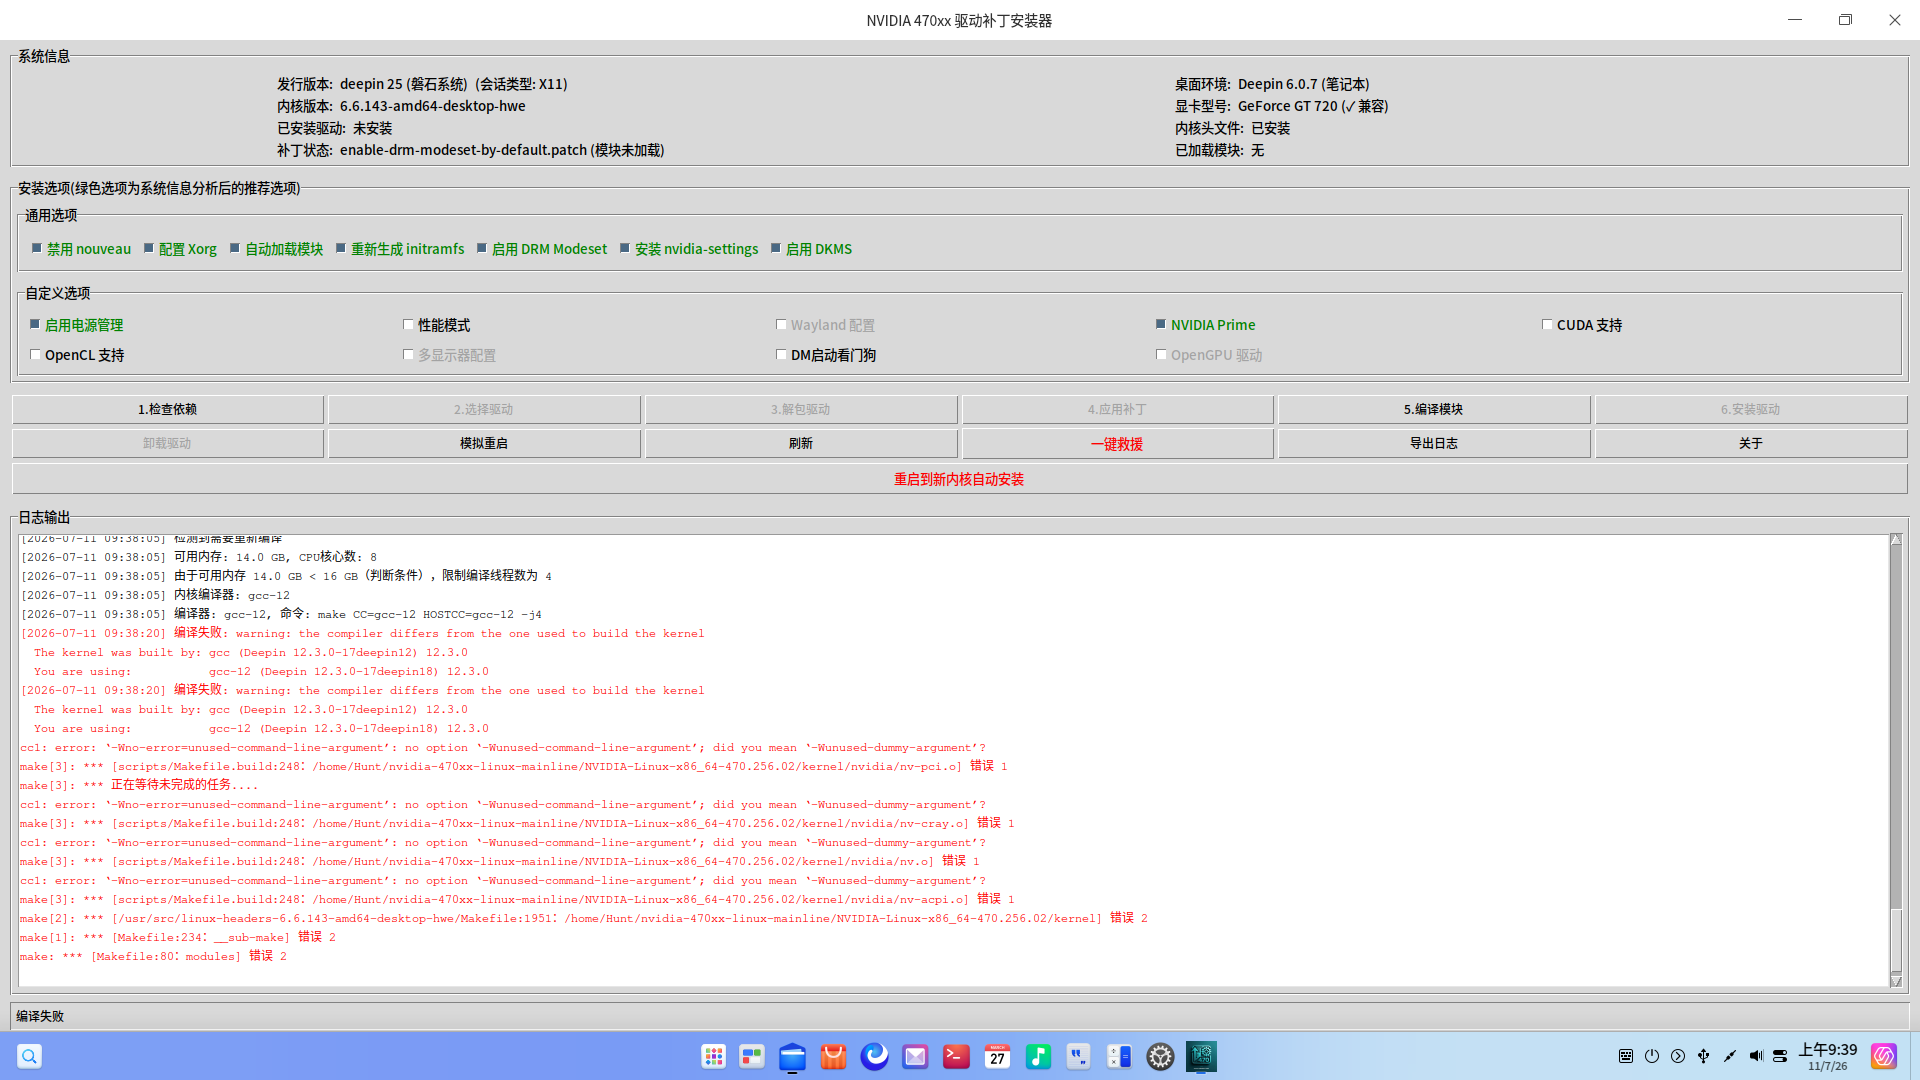Open the mail app in the dock
Image resolution: width=1920 pixels, height=1080 pixels.
pos(915,1056)
